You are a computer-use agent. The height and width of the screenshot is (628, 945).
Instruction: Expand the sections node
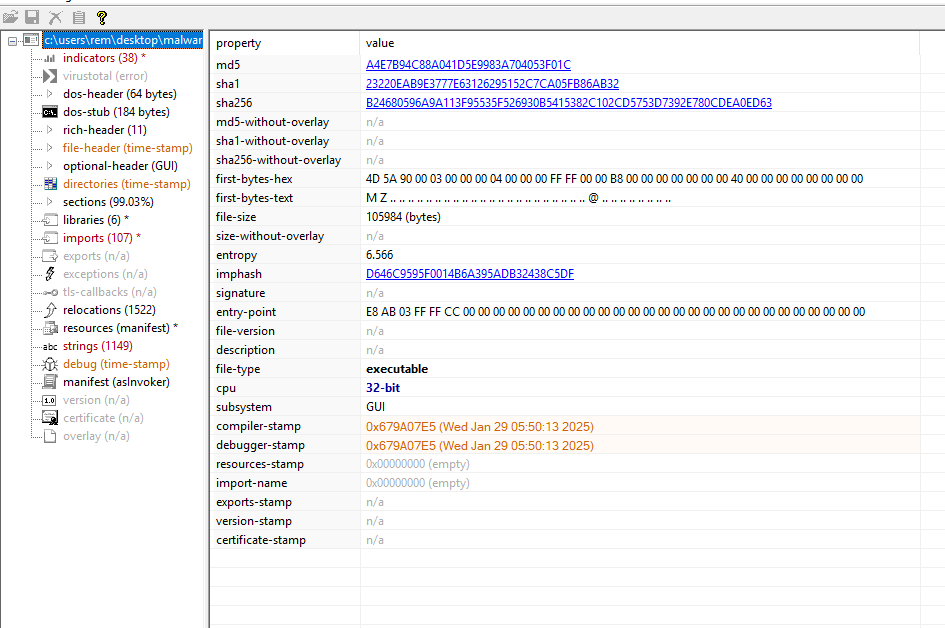50,202
